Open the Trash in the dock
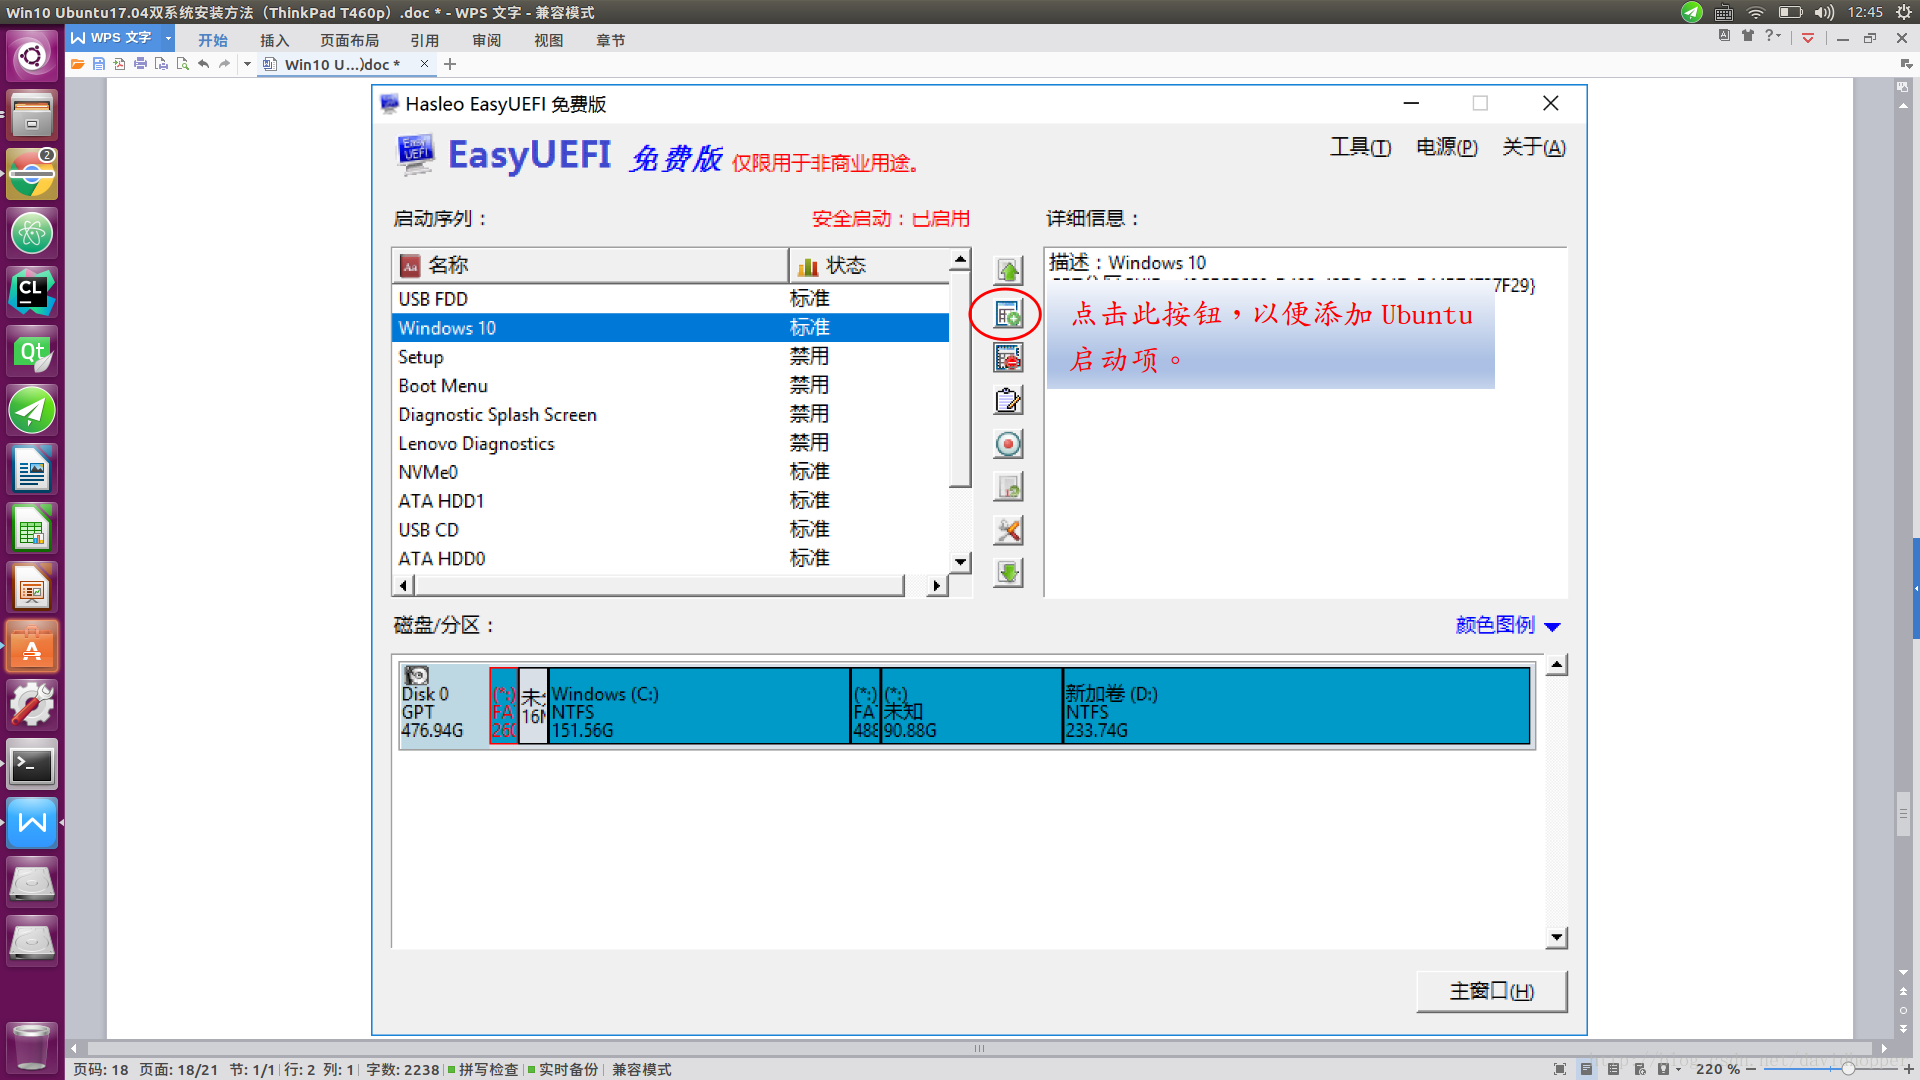 [x=32, y=1046]
